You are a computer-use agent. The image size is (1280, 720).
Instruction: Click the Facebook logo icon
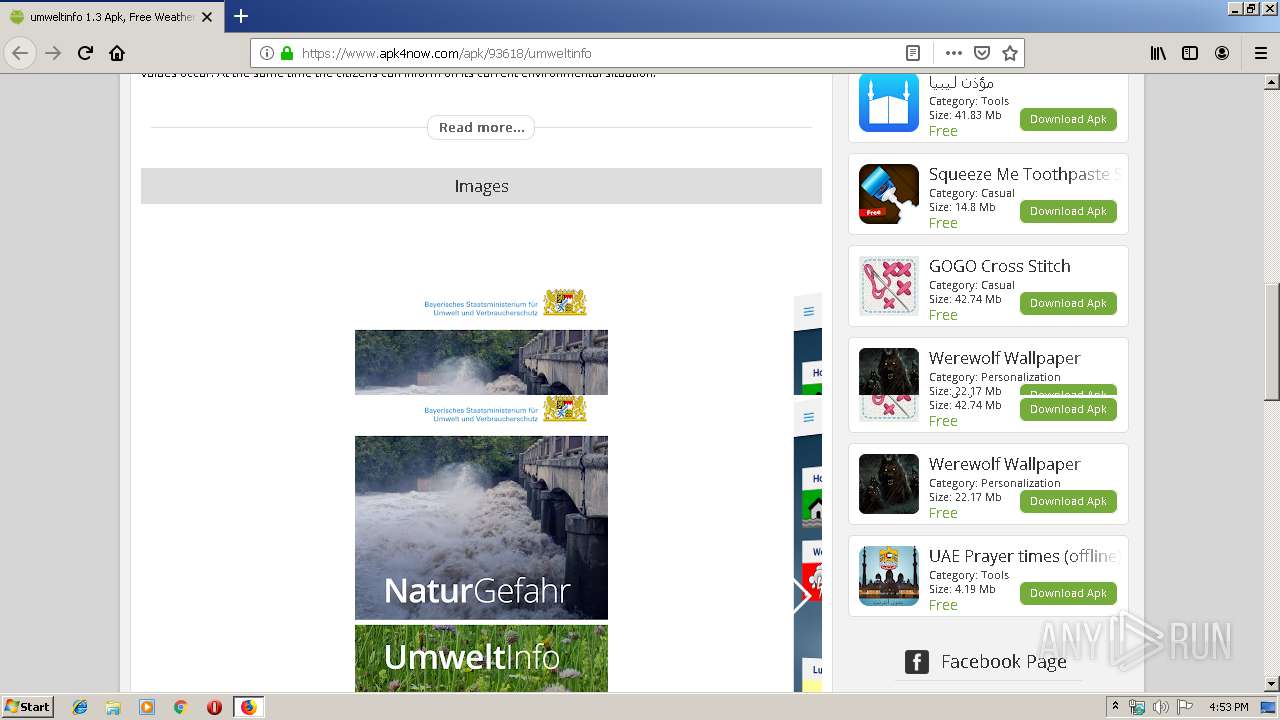coord(917,662)
